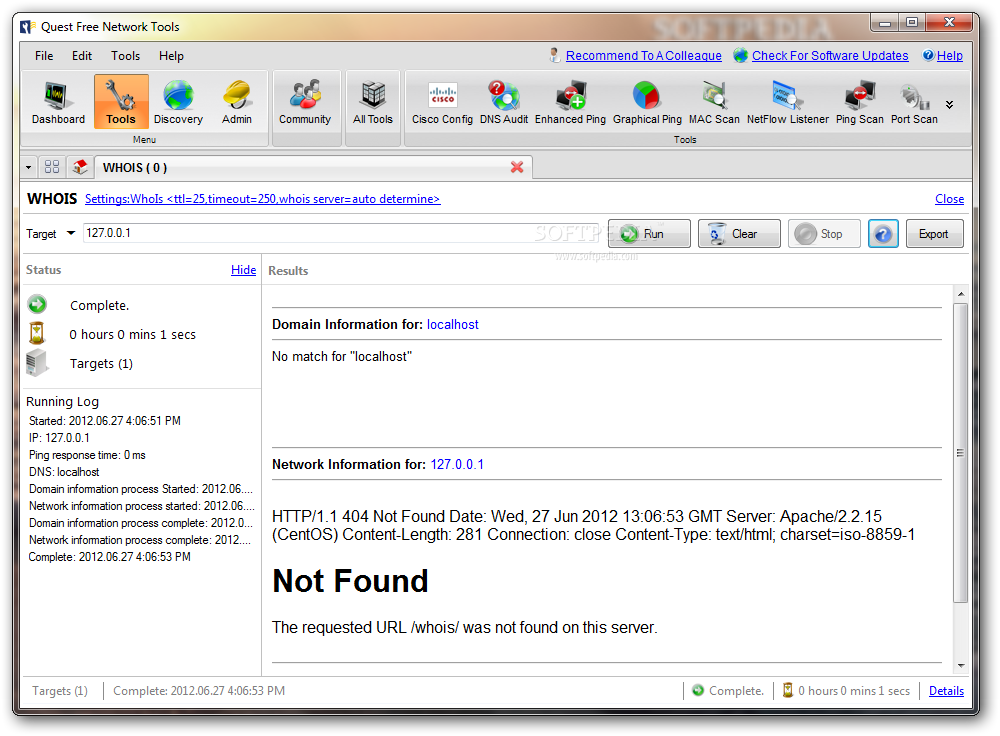Click the 'Not Found' heading in results
The width and height of the screenshot is (1000, 736).
350,581
